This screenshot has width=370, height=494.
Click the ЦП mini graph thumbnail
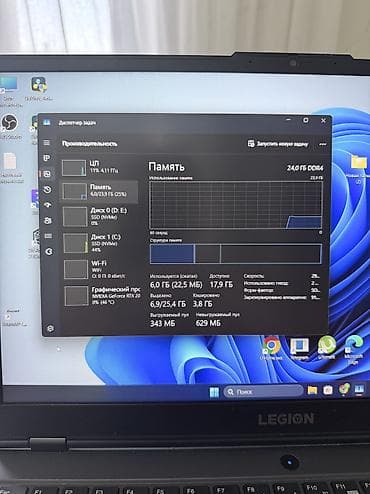74,168
